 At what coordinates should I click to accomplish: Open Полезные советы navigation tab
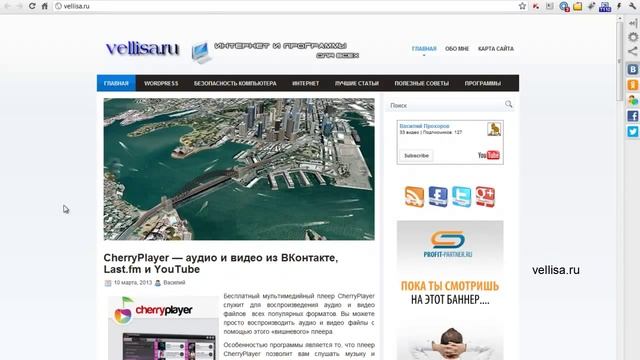(x=421, y=83)
